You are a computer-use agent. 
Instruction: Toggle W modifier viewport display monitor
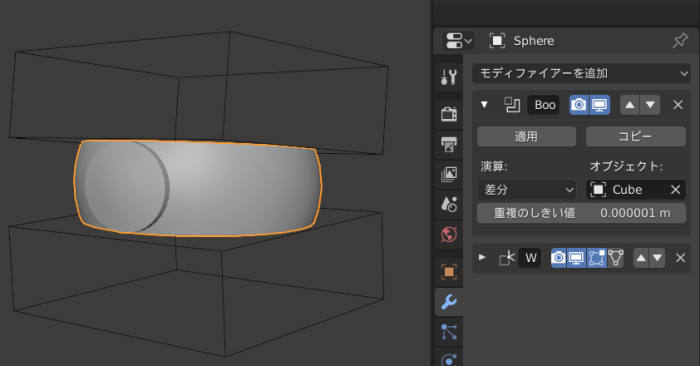(576, 258)
